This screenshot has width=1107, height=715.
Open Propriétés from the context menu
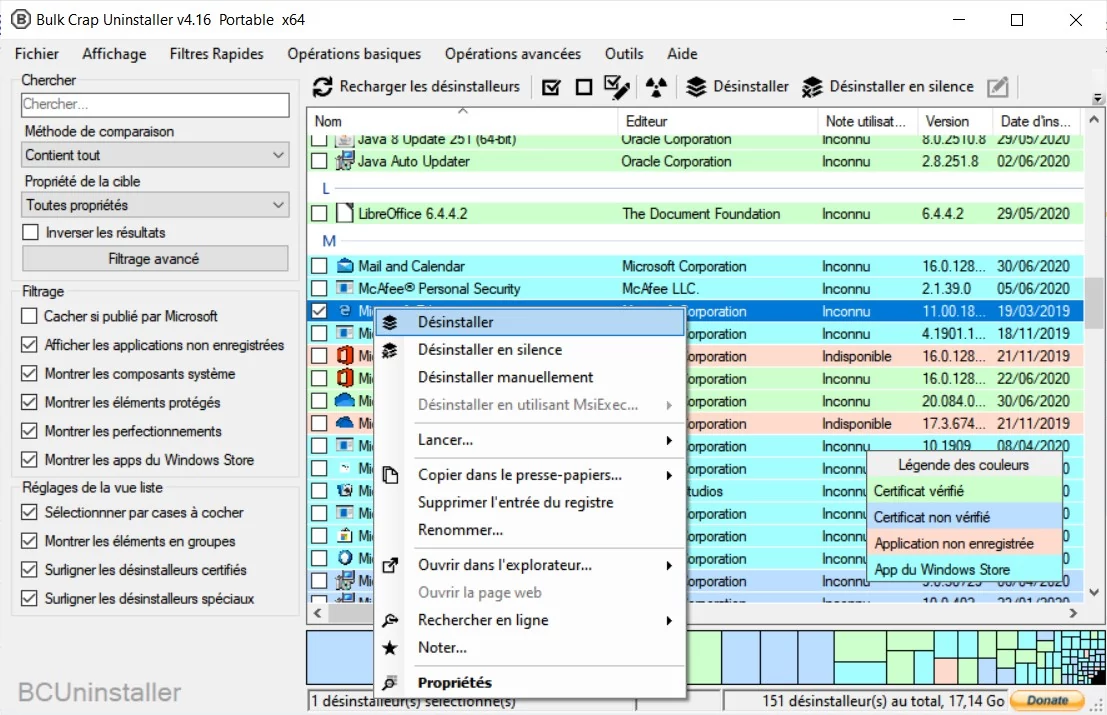529,683
